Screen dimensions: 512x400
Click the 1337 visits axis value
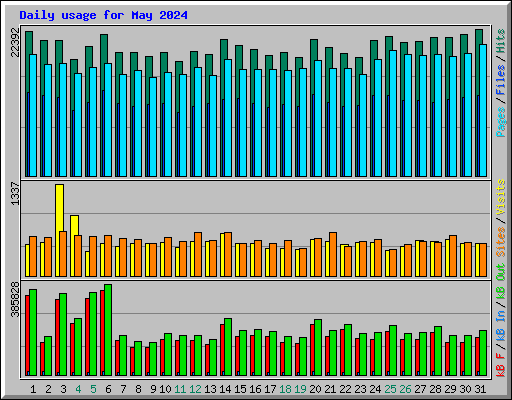tap(15, 194)
